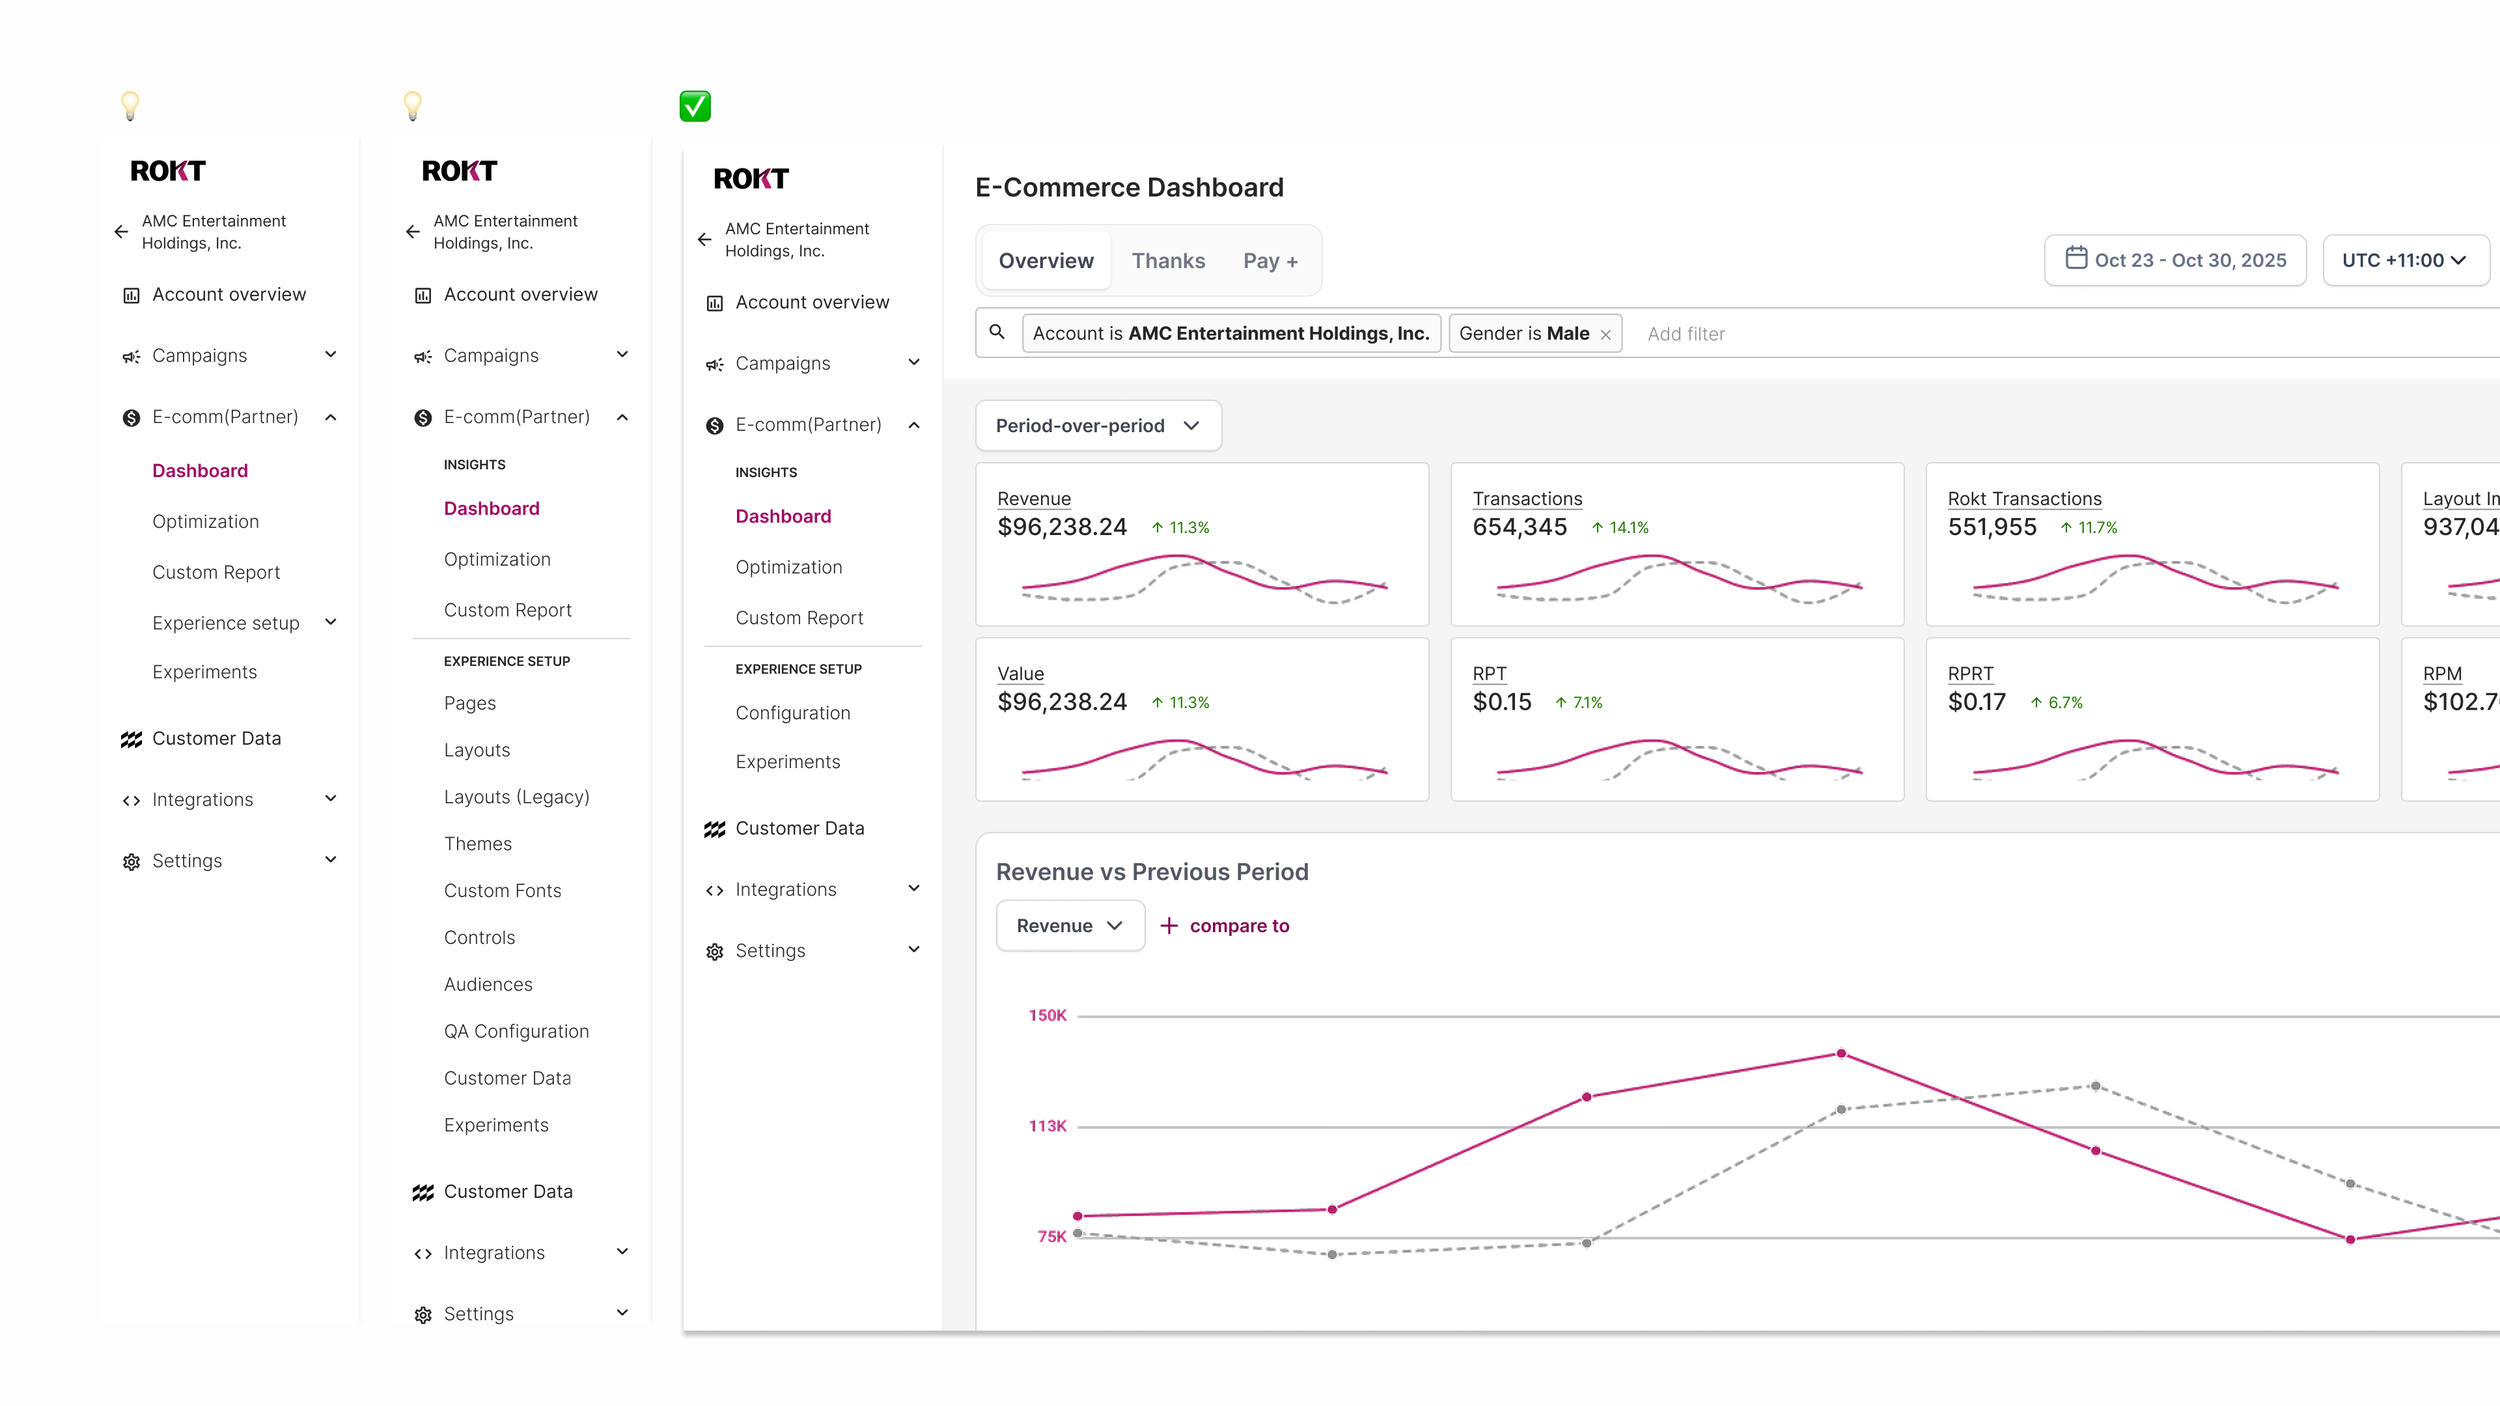2500x1406 pixels.
Task: Click the first lightbulb icon at top left
Action: tap(130, 106)
